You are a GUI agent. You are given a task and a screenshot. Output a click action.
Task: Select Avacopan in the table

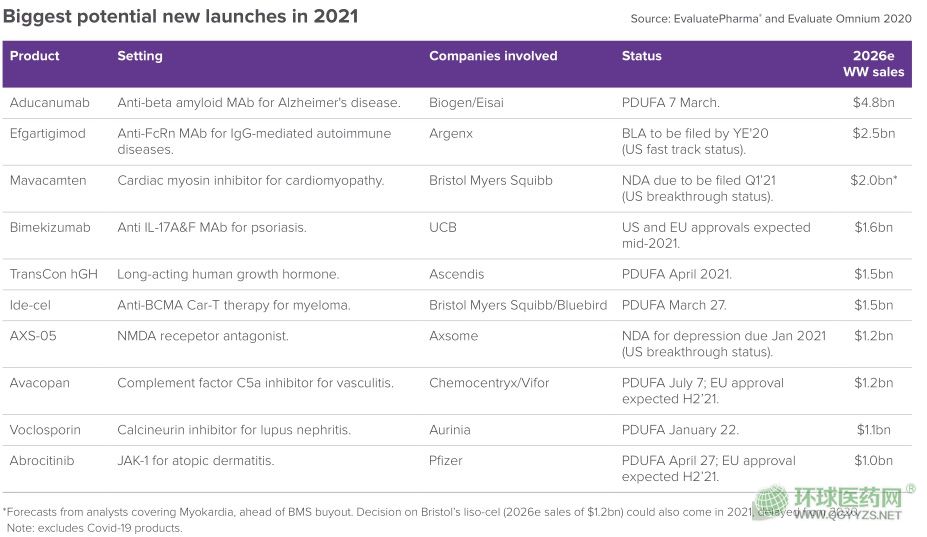[x=41, y=383]
